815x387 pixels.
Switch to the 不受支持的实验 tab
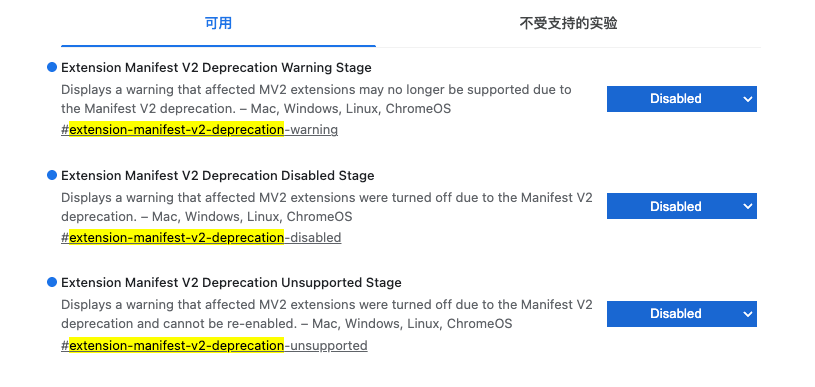pyautogui.click(x=568, y=23)
